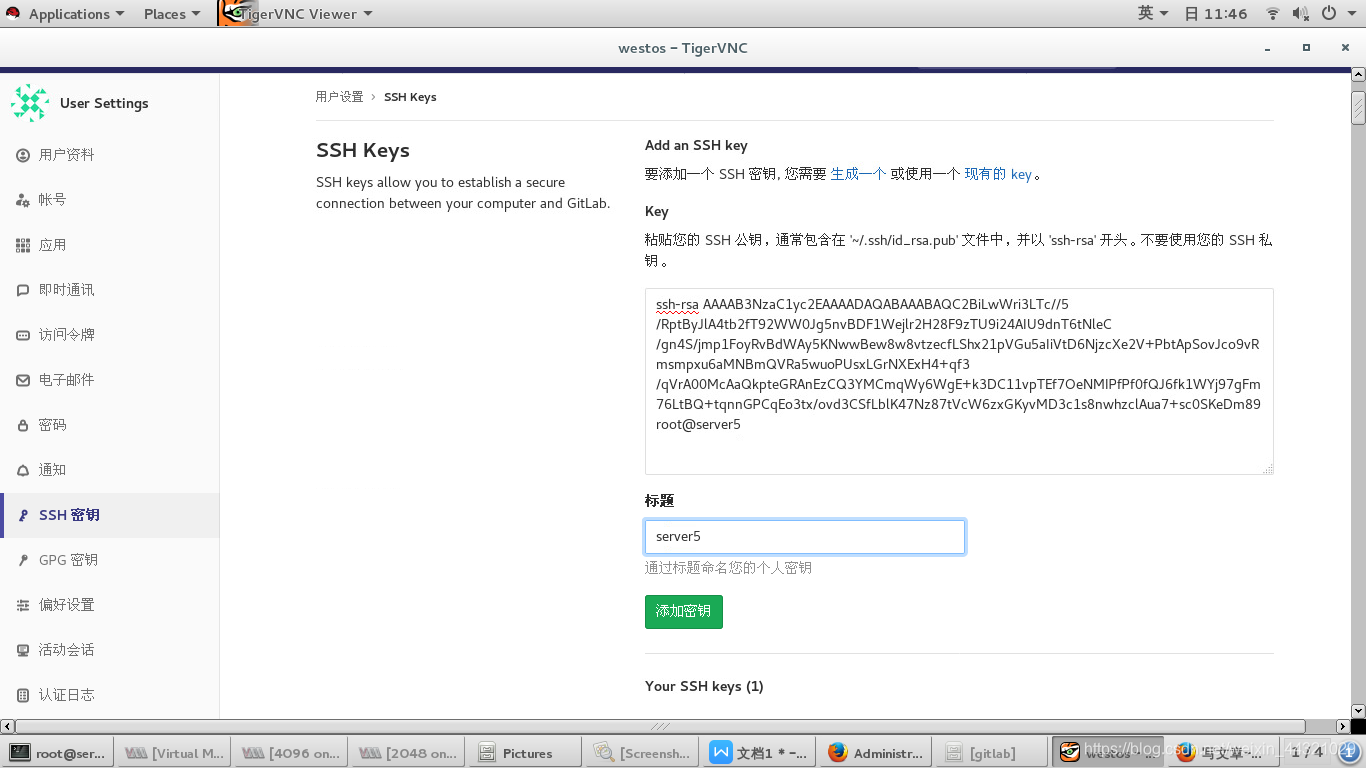
Task: Switch to 文档1 WPS taskbar window
Action: coord(759,753)
